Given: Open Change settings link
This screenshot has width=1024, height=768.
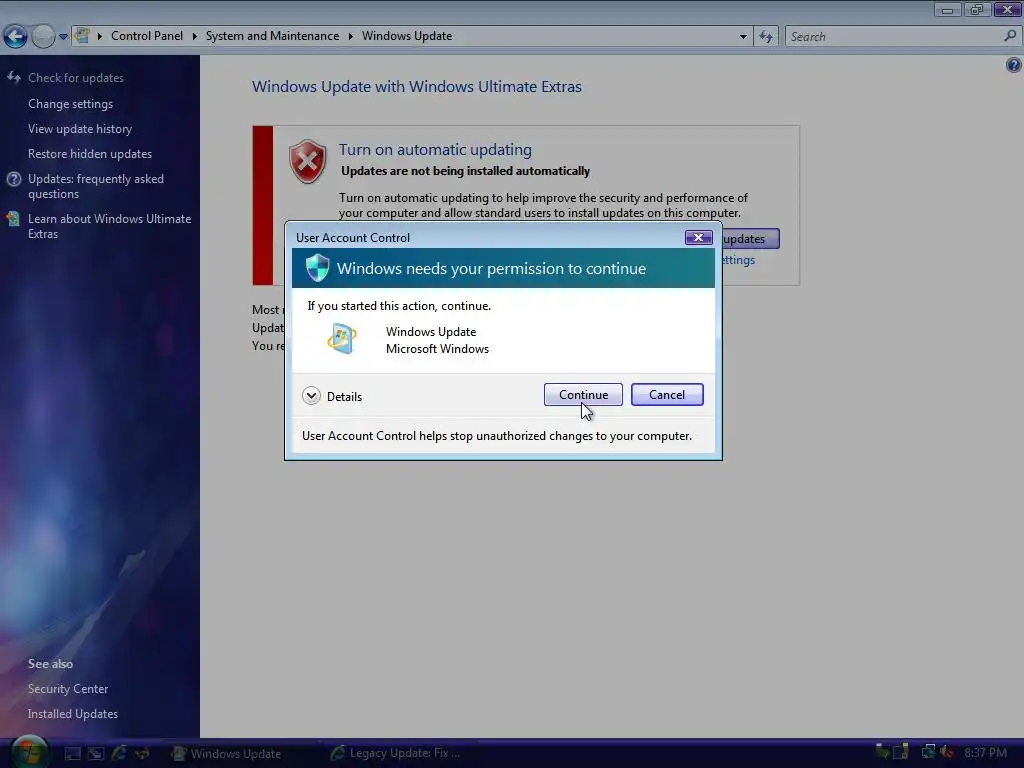Looking at the screenshot, I should pos(71,104).
